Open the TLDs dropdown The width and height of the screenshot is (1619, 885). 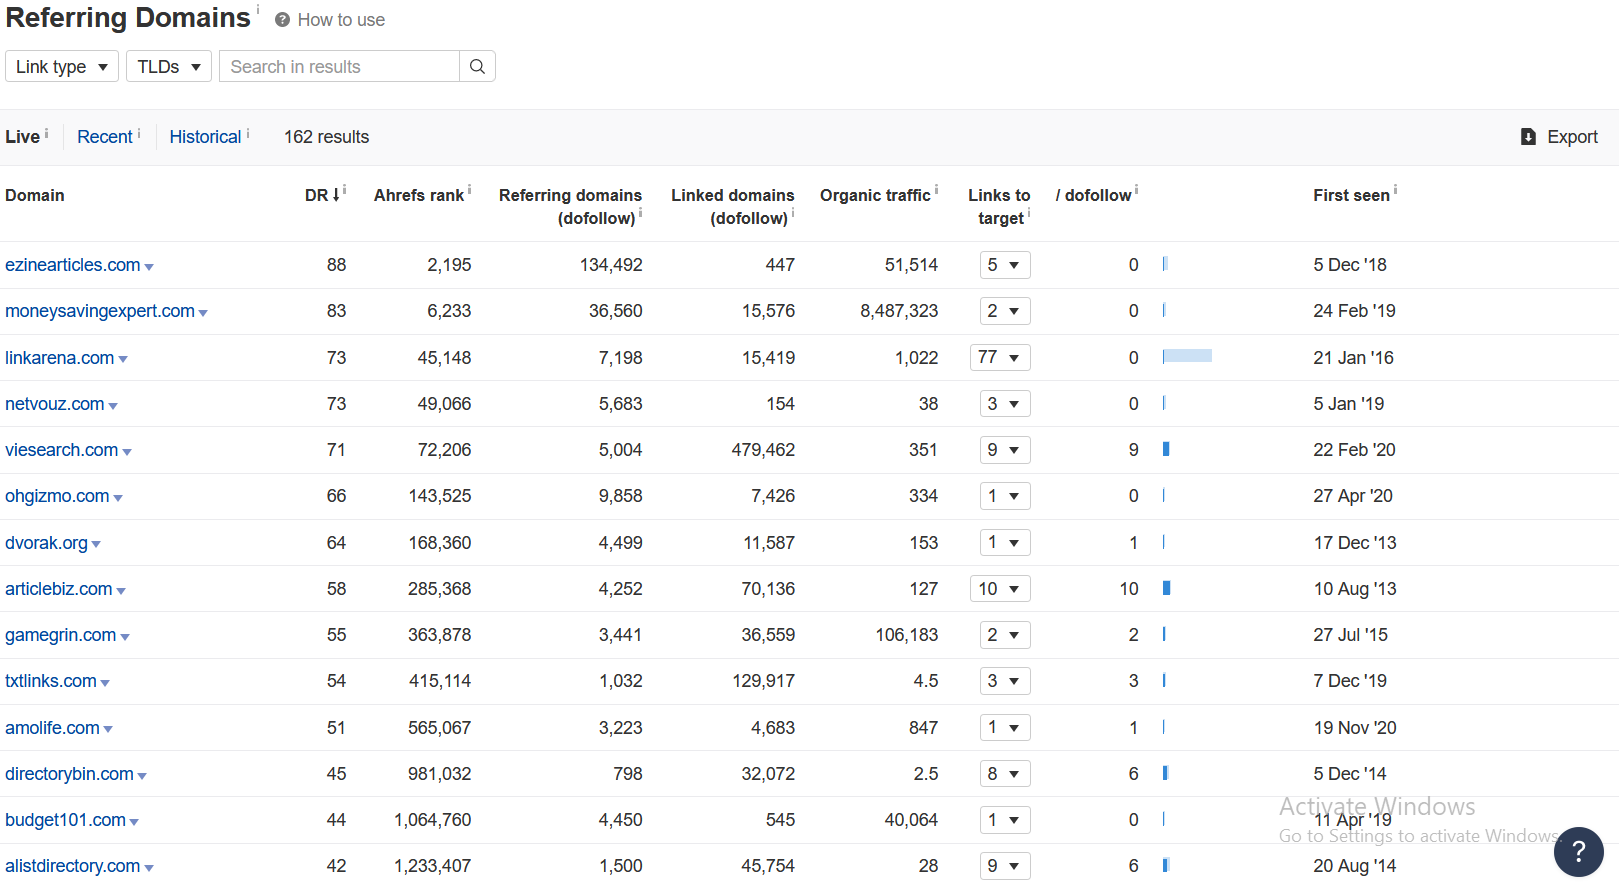169,66
